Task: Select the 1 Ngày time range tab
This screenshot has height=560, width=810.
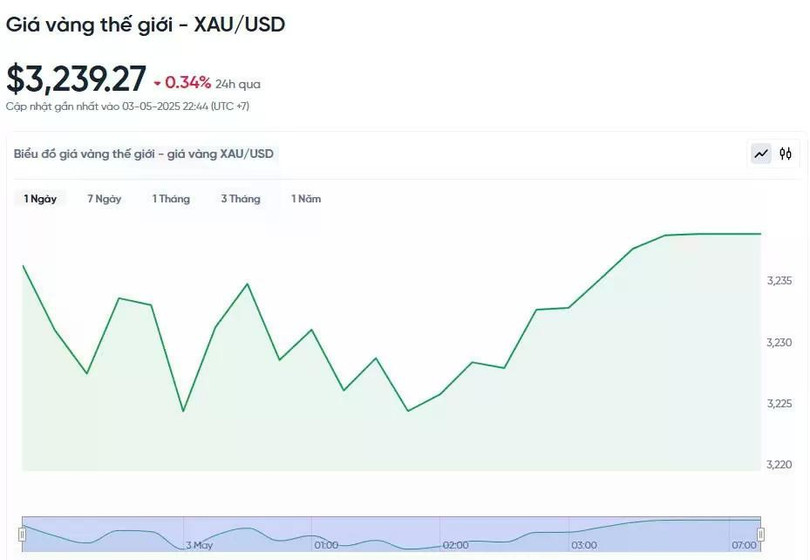Action: [x=40, y=199]
